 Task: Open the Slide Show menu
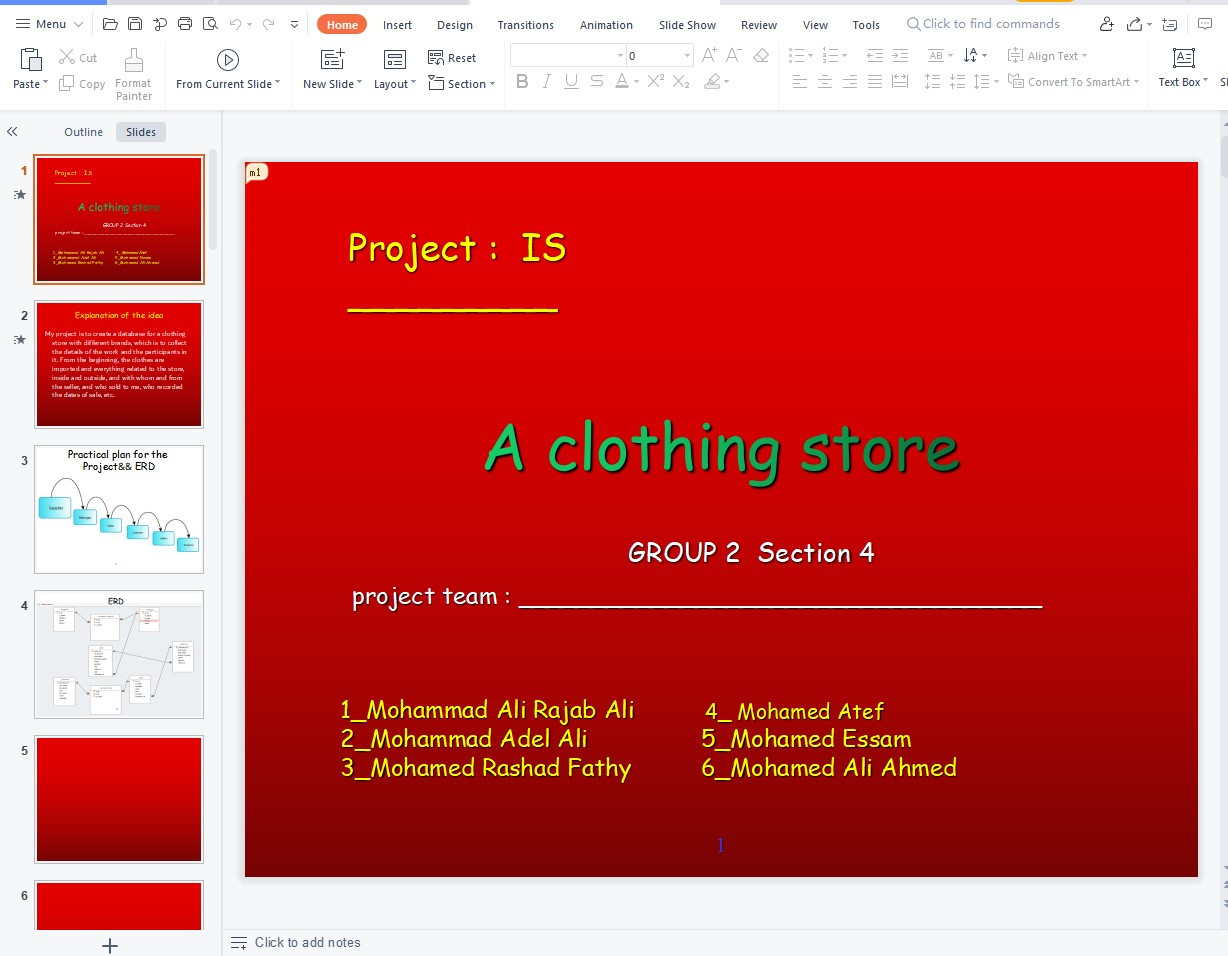point(686,25)
